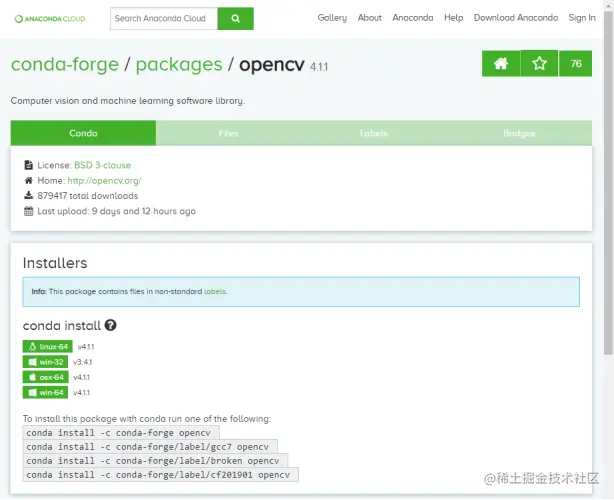Click '879417 total downloads' text
Screen dimensions: 614x500
[88, 196]
